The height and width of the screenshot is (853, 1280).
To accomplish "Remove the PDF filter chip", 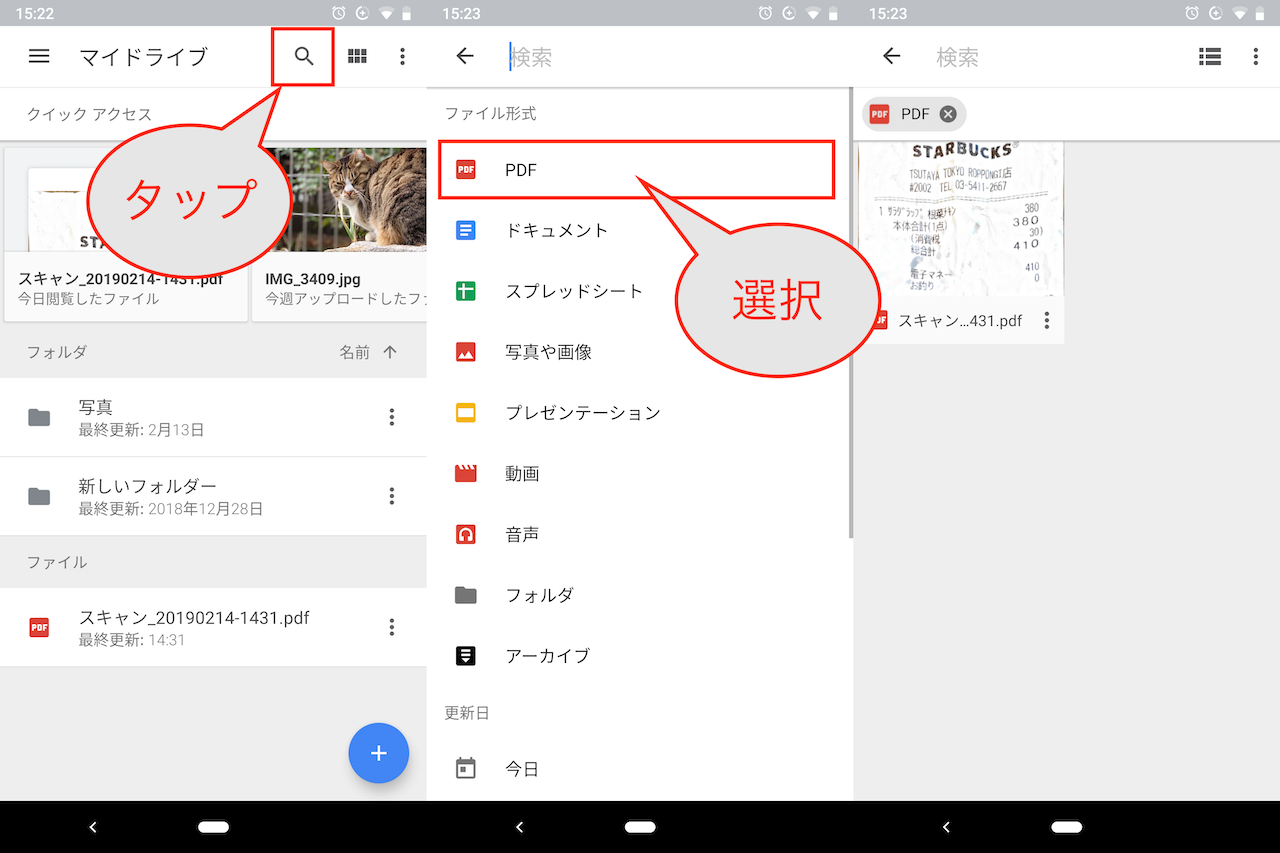I will point(948,114).
